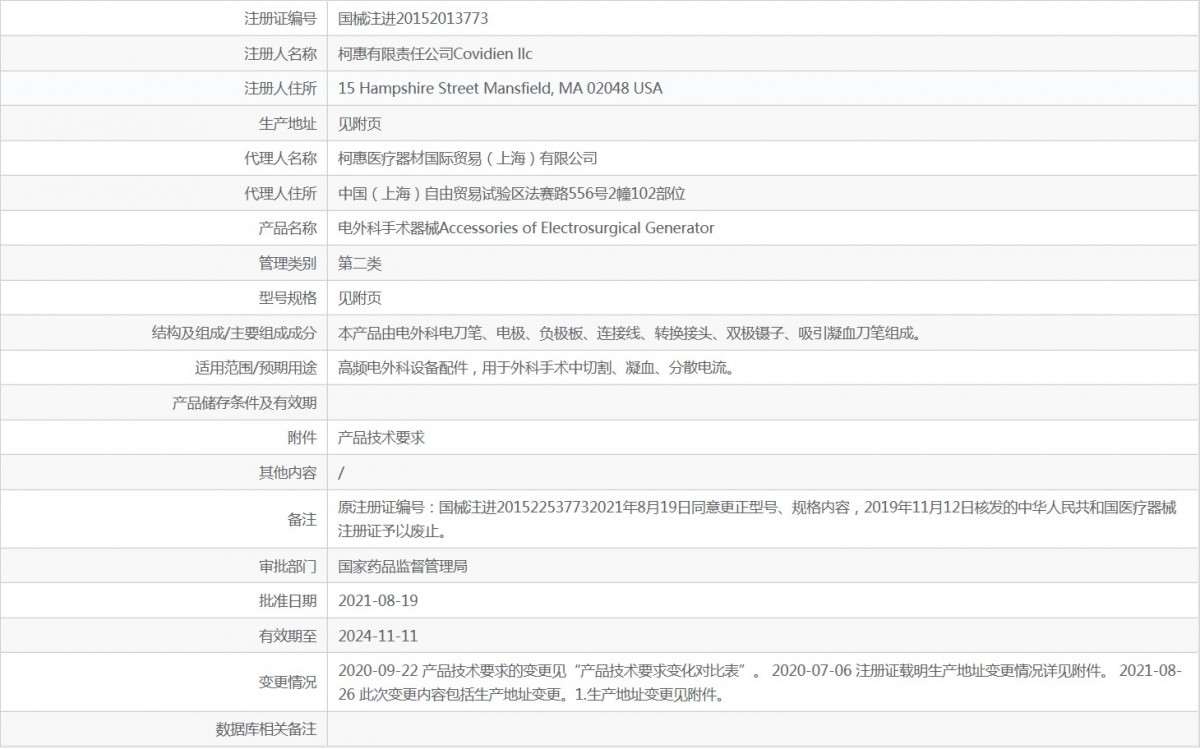Image resolution: width=1200 pixels, height=749 pixels.
Task: Select the 注册证编号 row label
Action: click(280, 18)
